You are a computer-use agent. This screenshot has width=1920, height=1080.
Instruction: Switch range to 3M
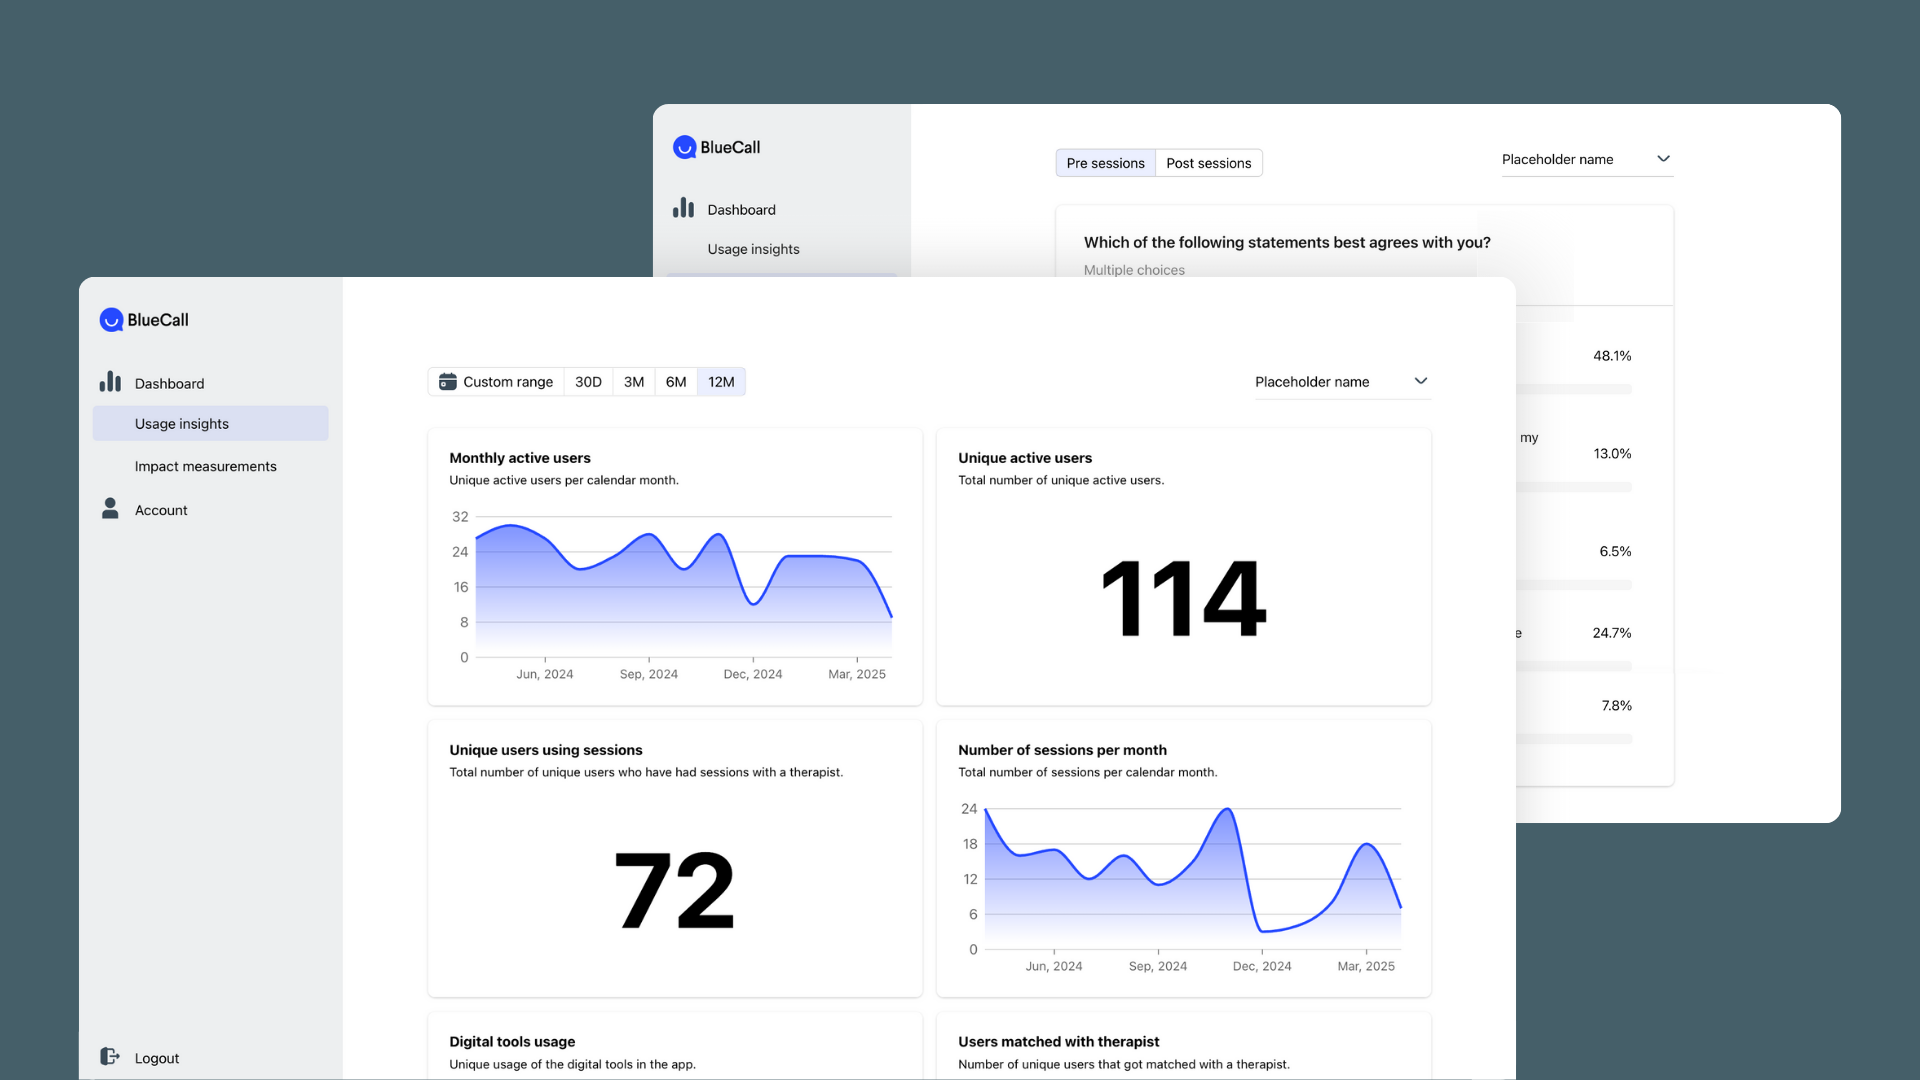[633, 382]
